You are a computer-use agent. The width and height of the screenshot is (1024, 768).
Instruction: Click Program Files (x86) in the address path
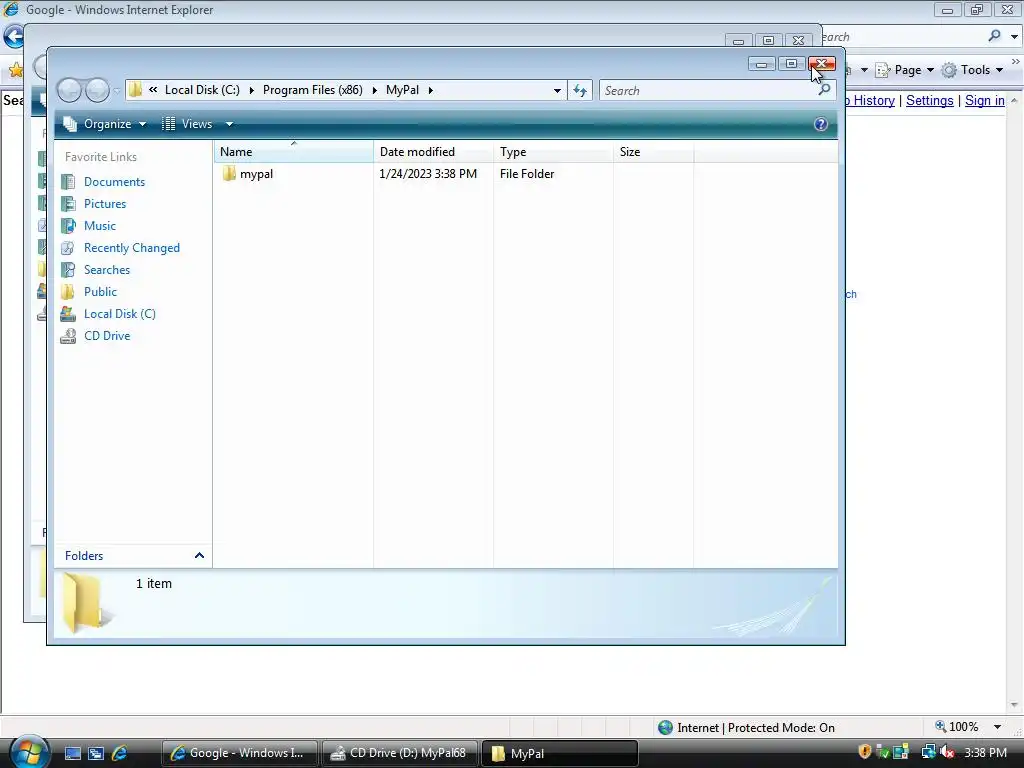[x=313, y=90]
